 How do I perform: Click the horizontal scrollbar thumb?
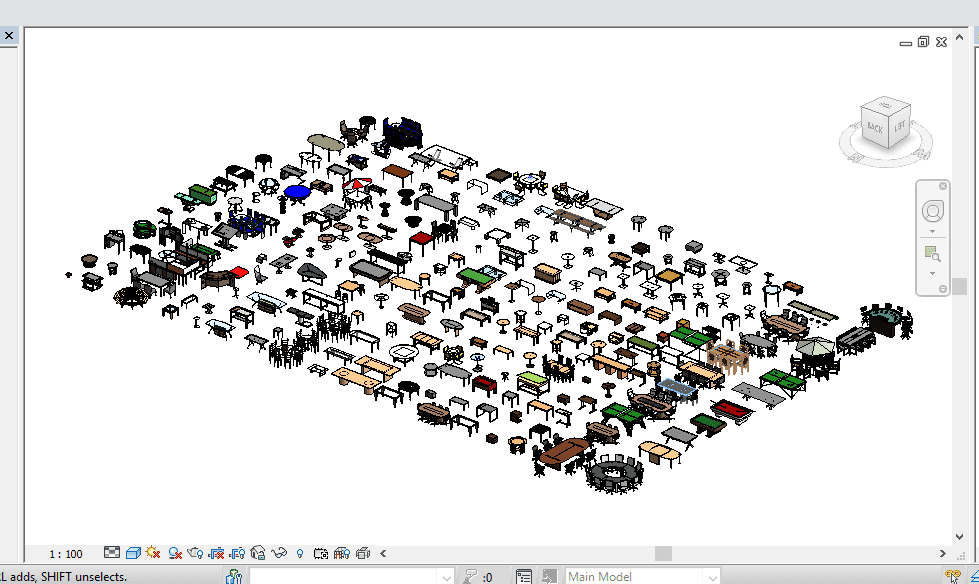tap(663, 553)
